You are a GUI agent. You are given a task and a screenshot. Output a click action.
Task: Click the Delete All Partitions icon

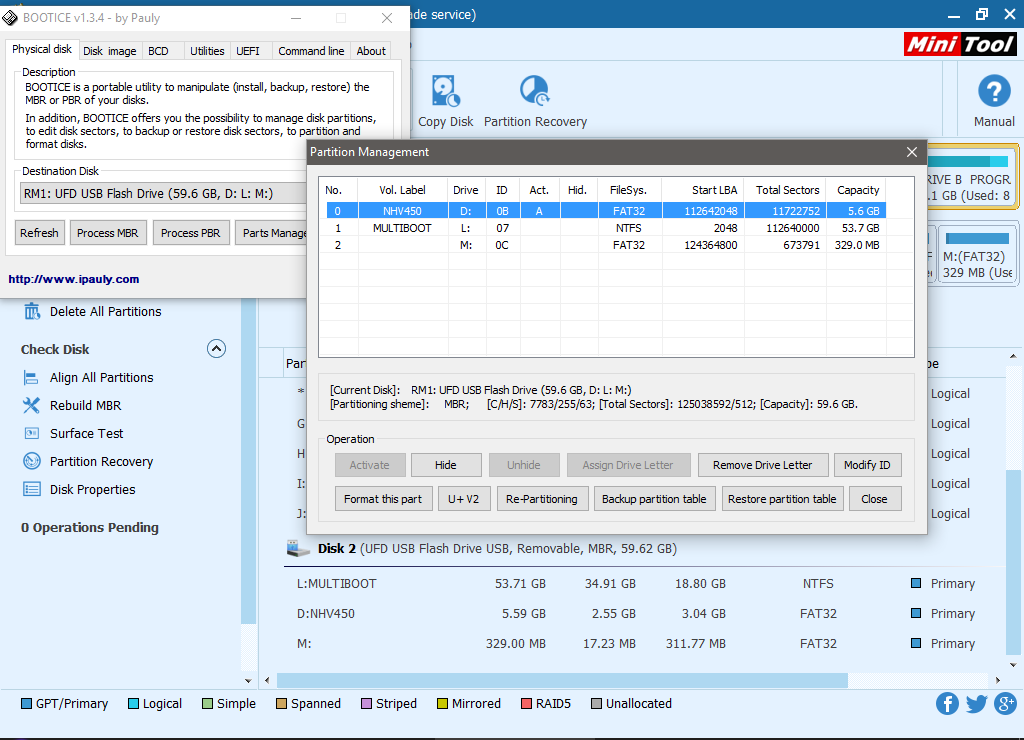pyautogui.click(x=32, y=312)
